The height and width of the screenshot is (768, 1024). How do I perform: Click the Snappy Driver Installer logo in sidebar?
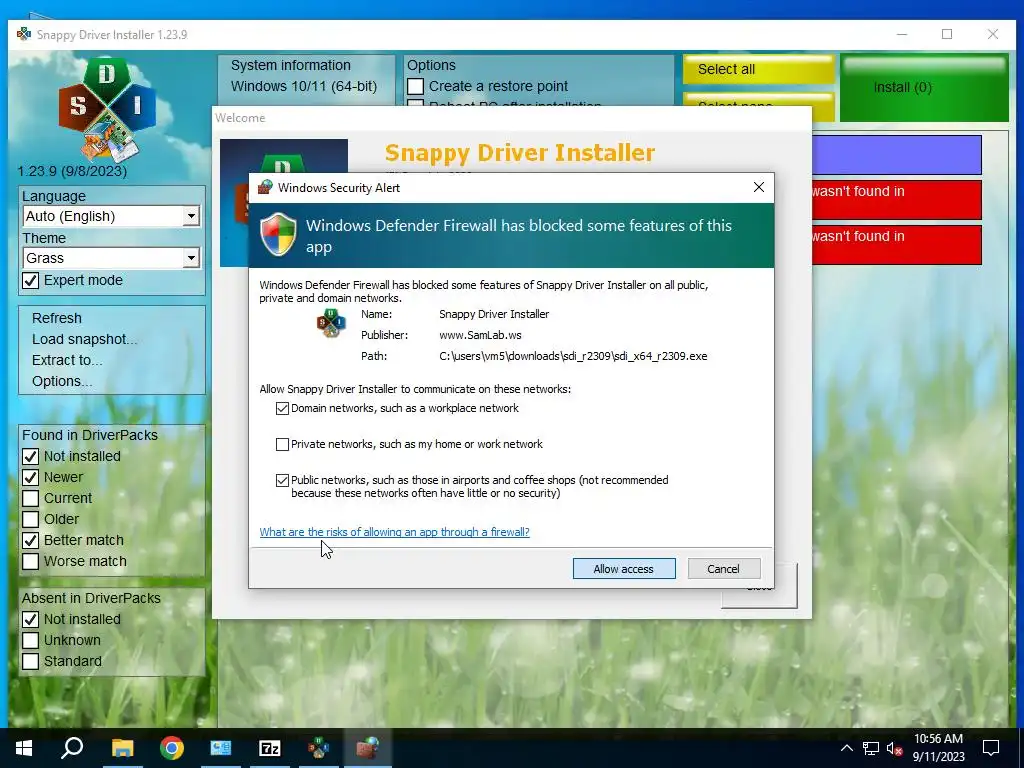pyautogui.click(x=108, y=109)
